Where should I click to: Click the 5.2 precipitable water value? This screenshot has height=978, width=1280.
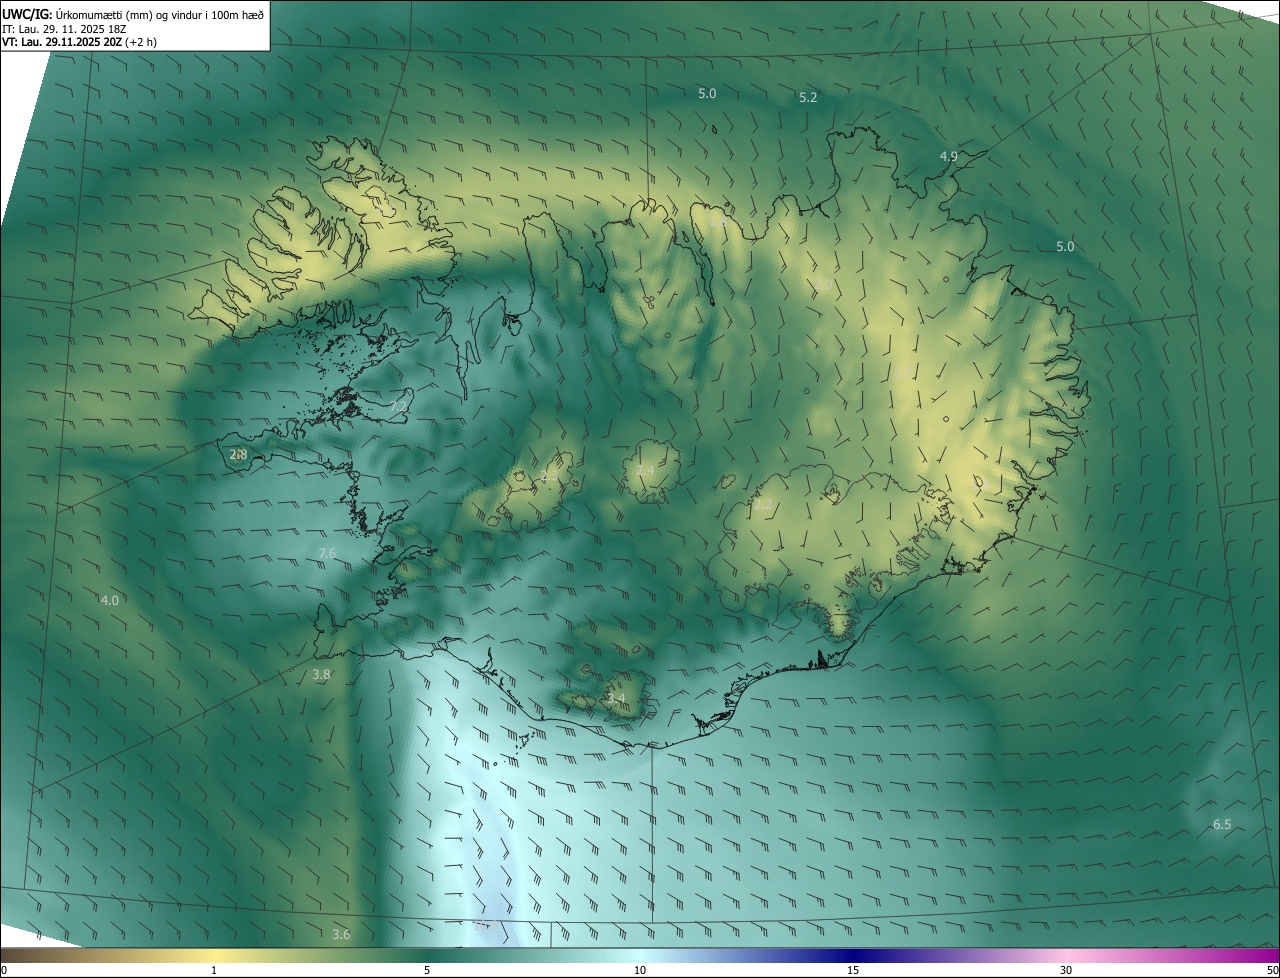[808, 98]
